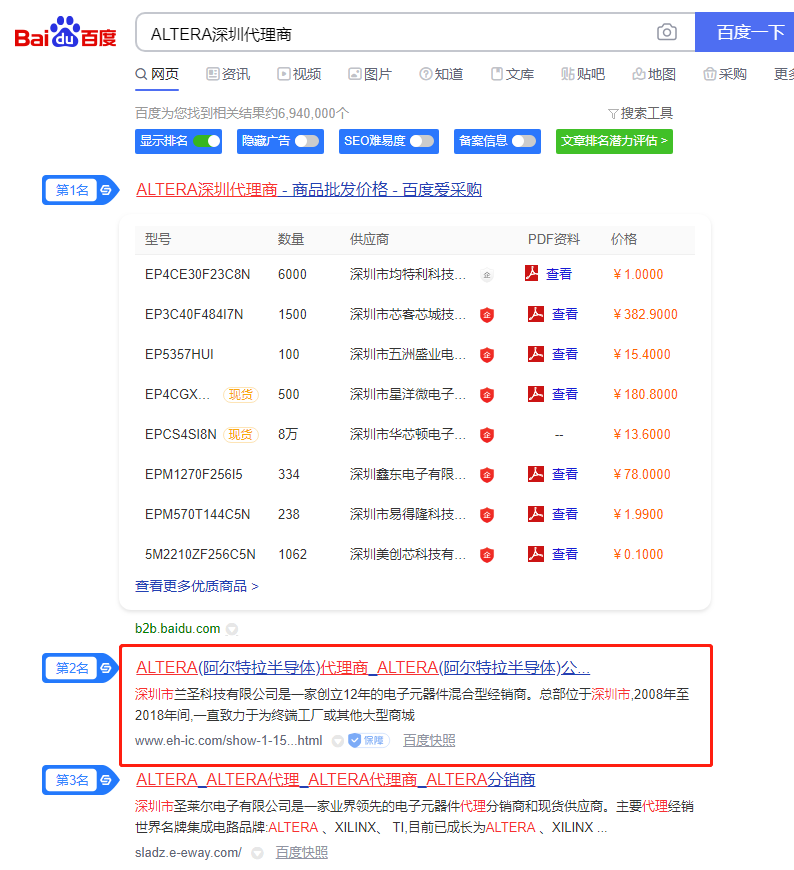Click model cell 5M2210ZF256C5N
Viewport: 794px width, 870px height.
[200, 554]
